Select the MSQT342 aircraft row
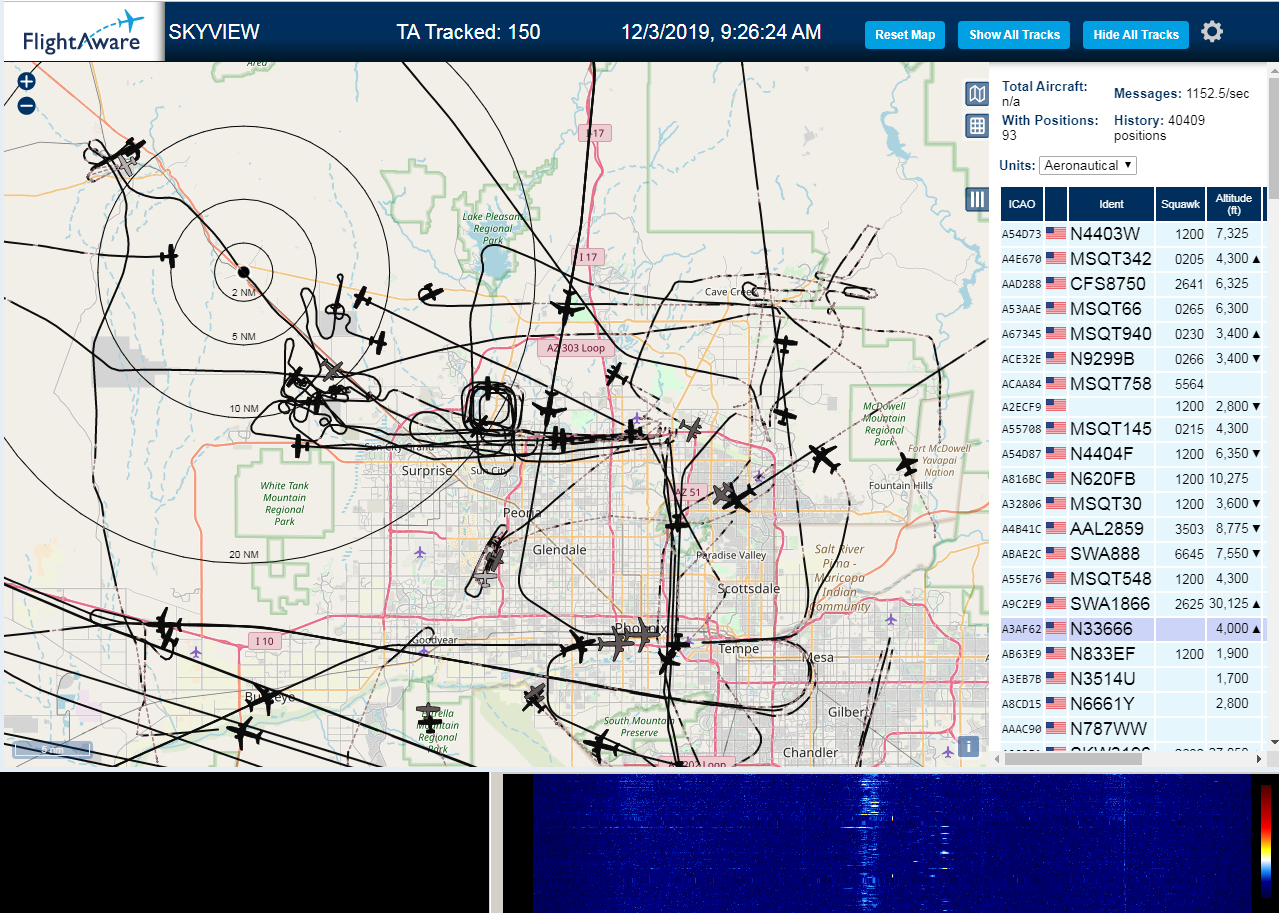The height and width of the screenshot is (913, 1279). (x=1133, y=259)
